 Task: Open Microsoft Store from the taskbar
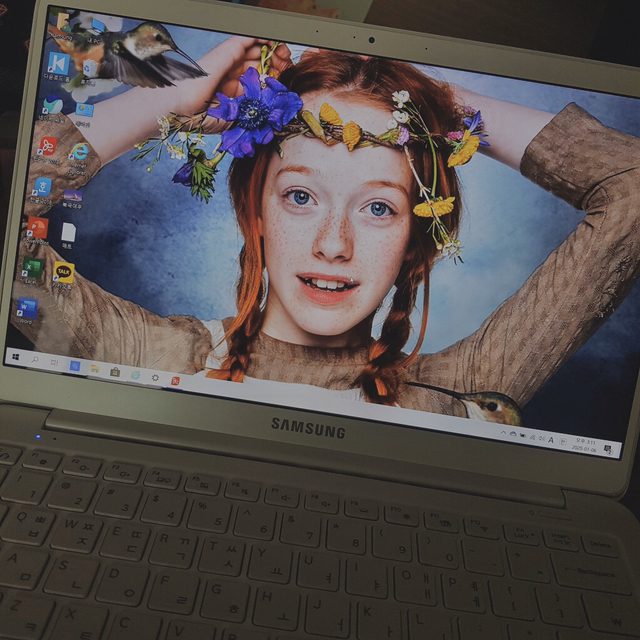pyautogui.click(x=115, y=372)
